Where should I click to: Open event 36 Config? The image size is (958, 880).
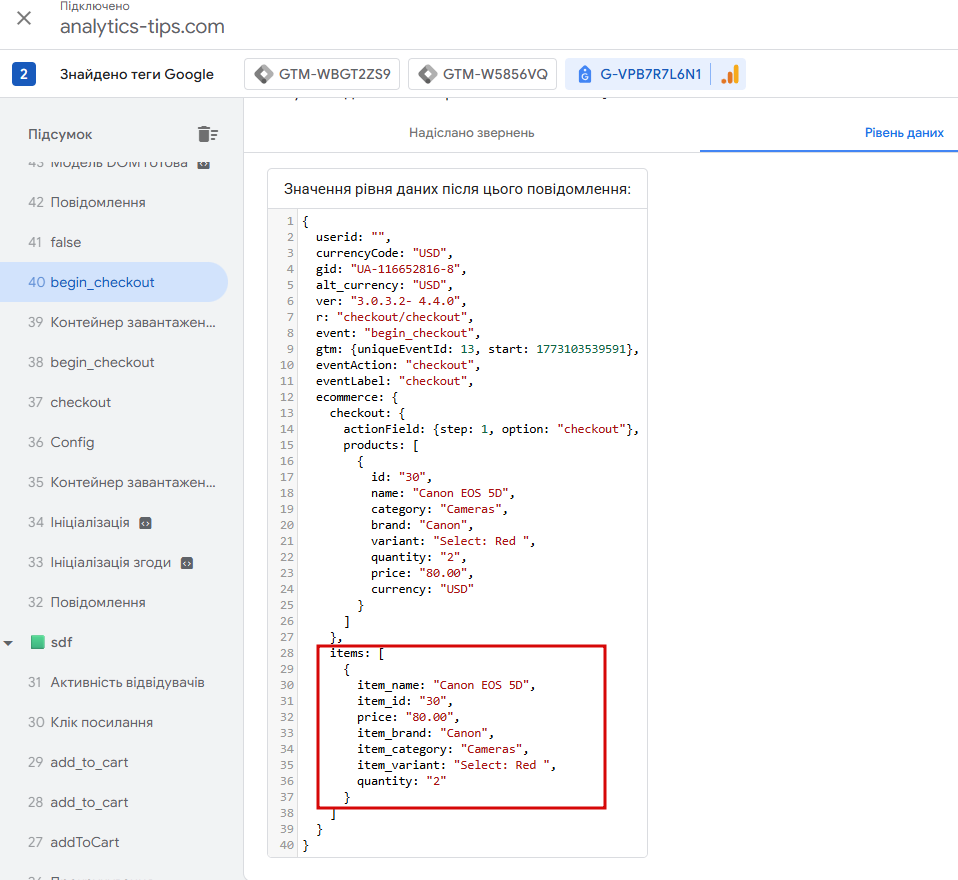click(72, 442)
